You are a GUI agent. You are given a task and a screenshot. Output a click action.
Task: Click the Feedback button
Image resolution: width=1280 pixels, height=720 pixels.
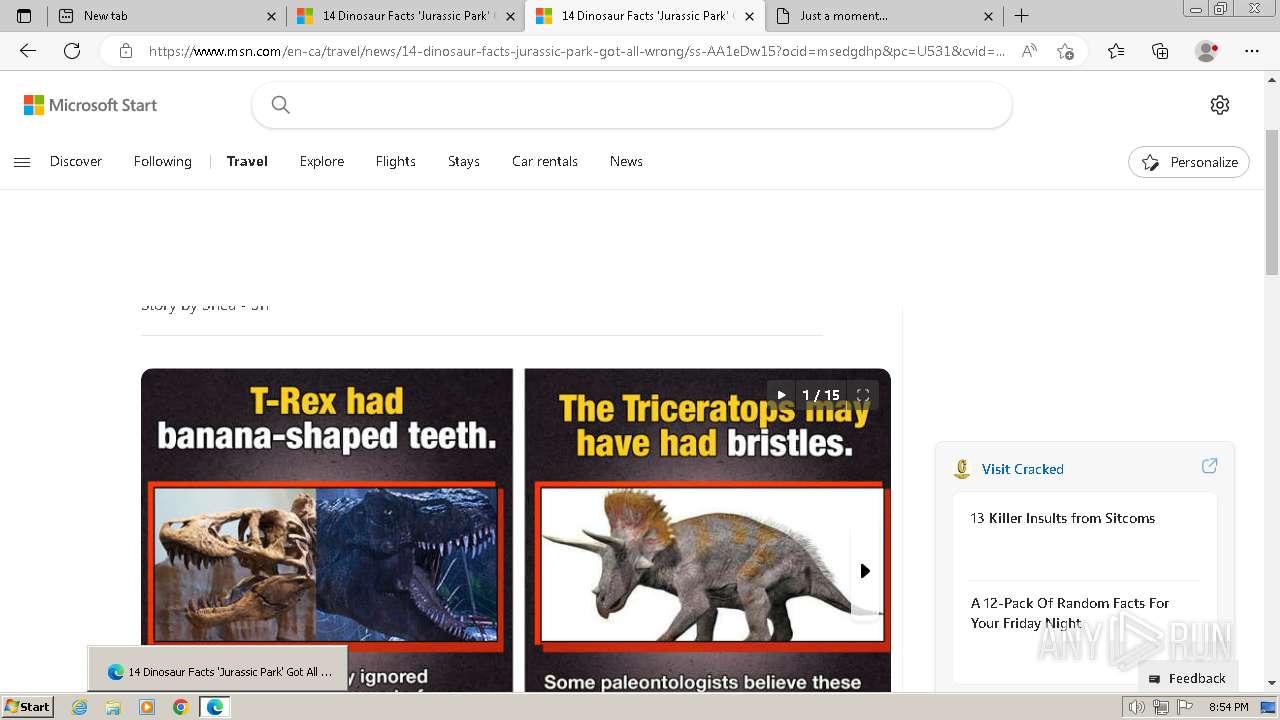(1188, 678)
